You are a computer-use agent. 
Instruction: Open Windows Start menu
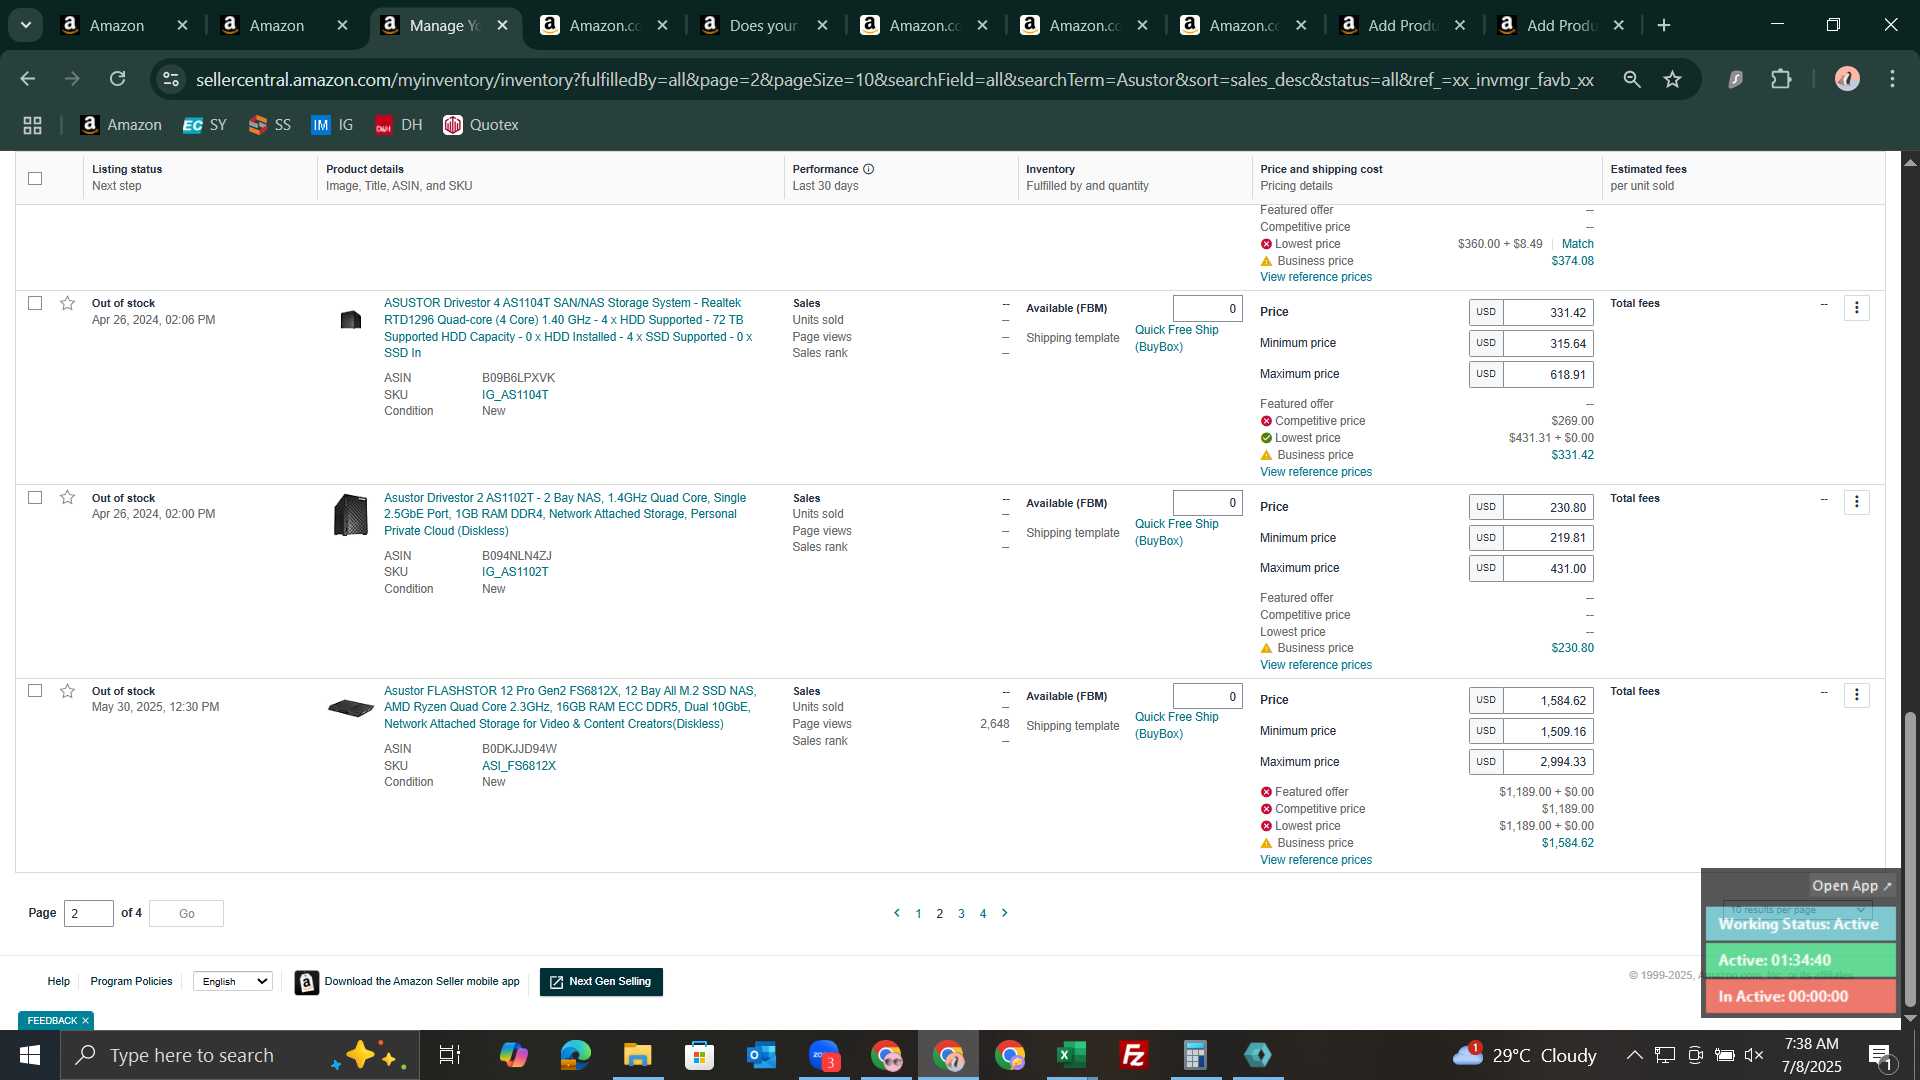tap(29, 1055)
